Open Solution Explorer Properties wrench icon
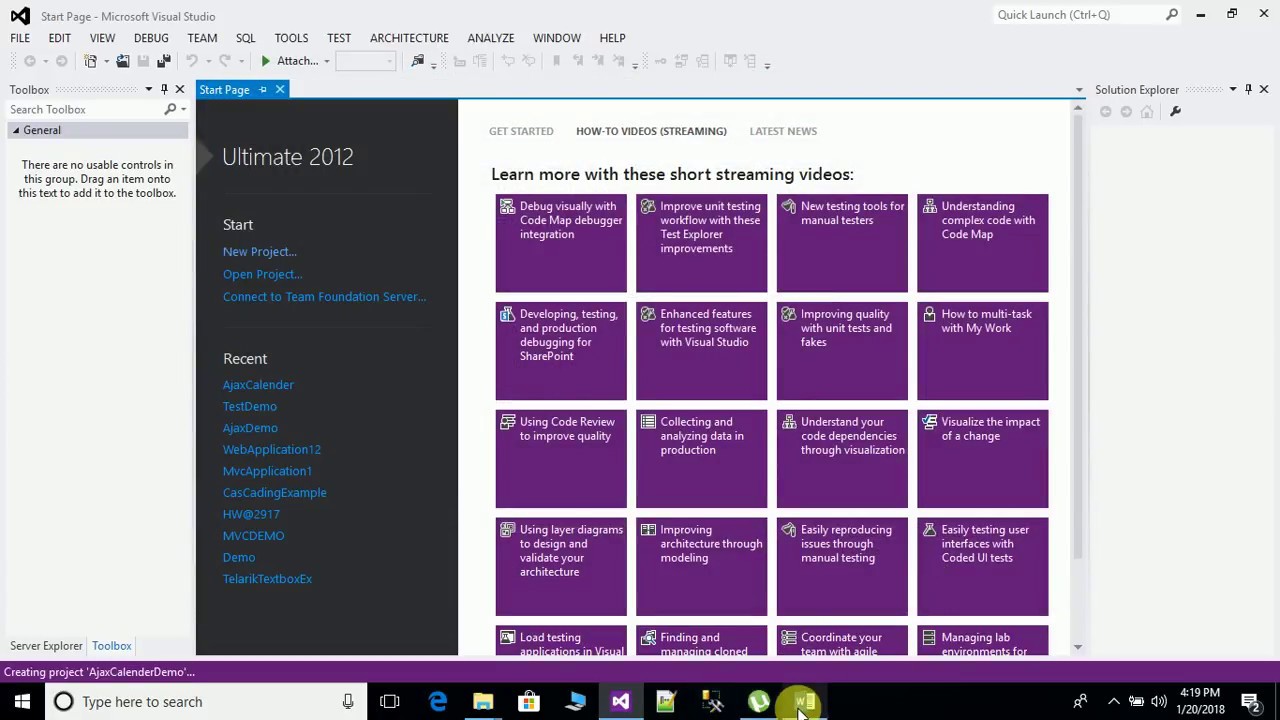 [x=1175, y=112]
